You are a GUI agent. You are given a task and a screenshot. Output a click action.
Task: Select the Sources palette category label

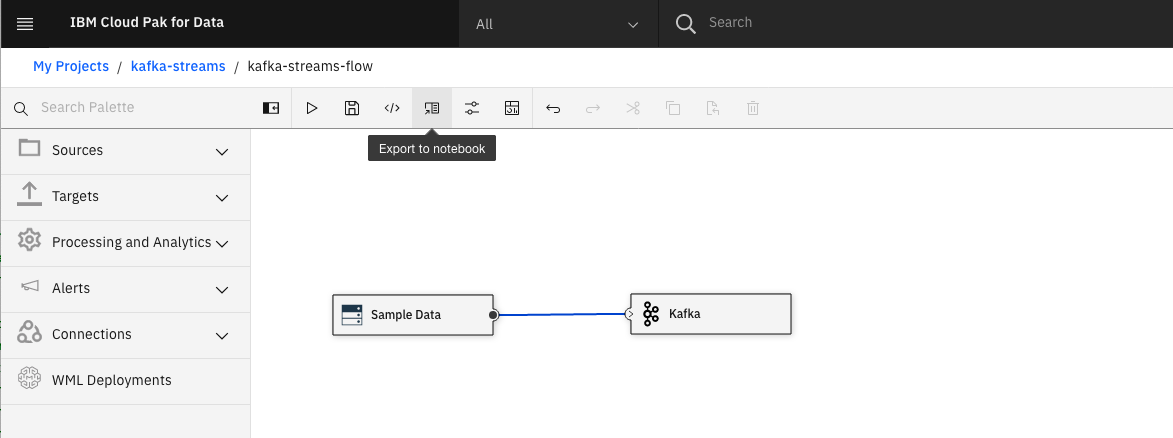click(x=78, y=150)
